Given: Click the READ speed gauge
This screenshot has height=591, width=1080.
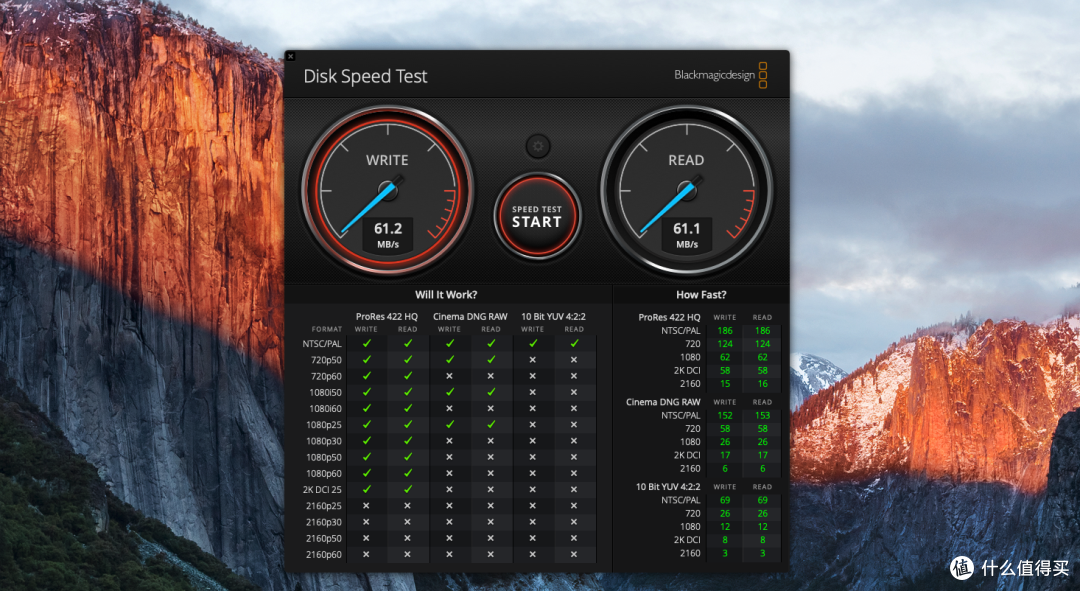Looking at the screenshot, I should (x=686, y=190).
